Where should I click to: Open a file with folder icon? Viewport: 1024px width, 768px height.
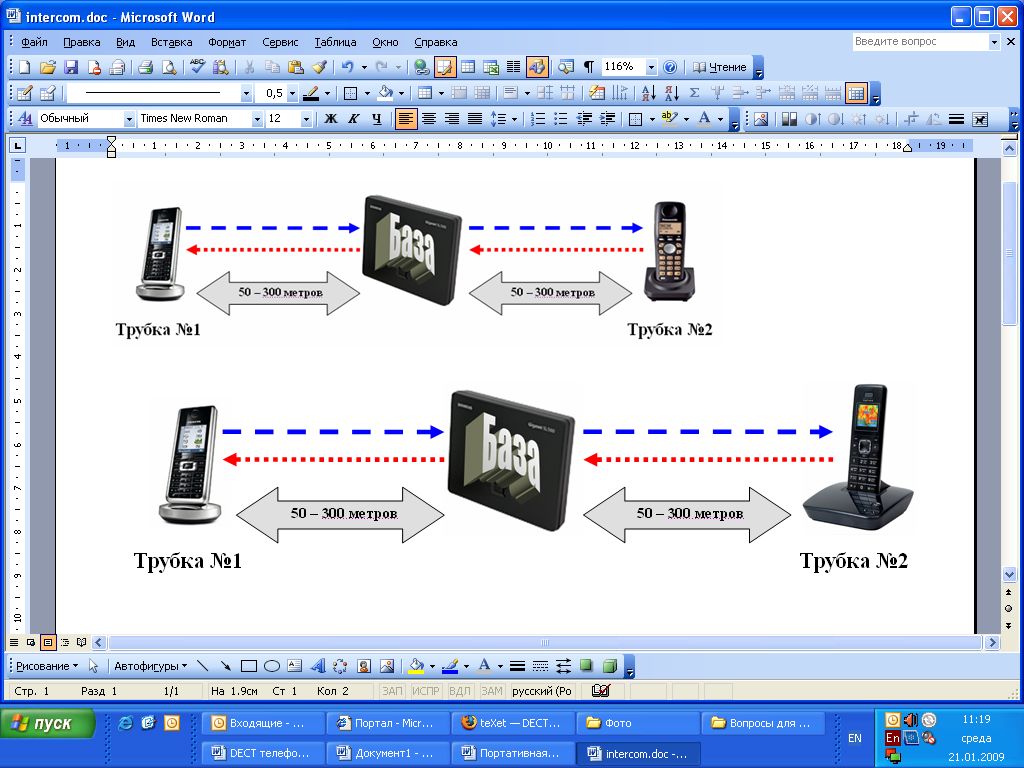(x=48, y=67)
